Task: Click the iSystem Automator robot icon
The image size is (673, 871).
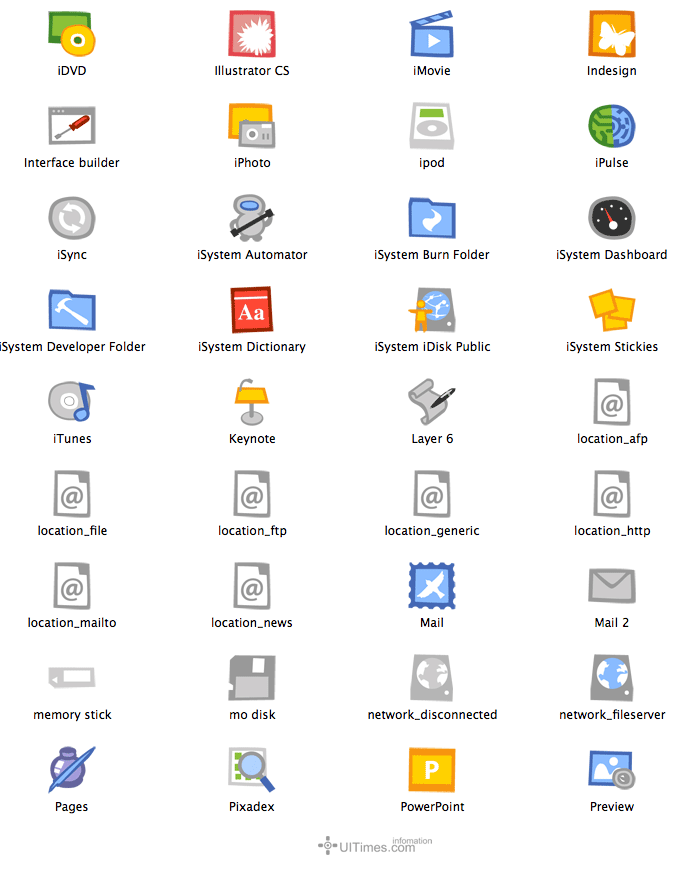Action: pos(252,218)
